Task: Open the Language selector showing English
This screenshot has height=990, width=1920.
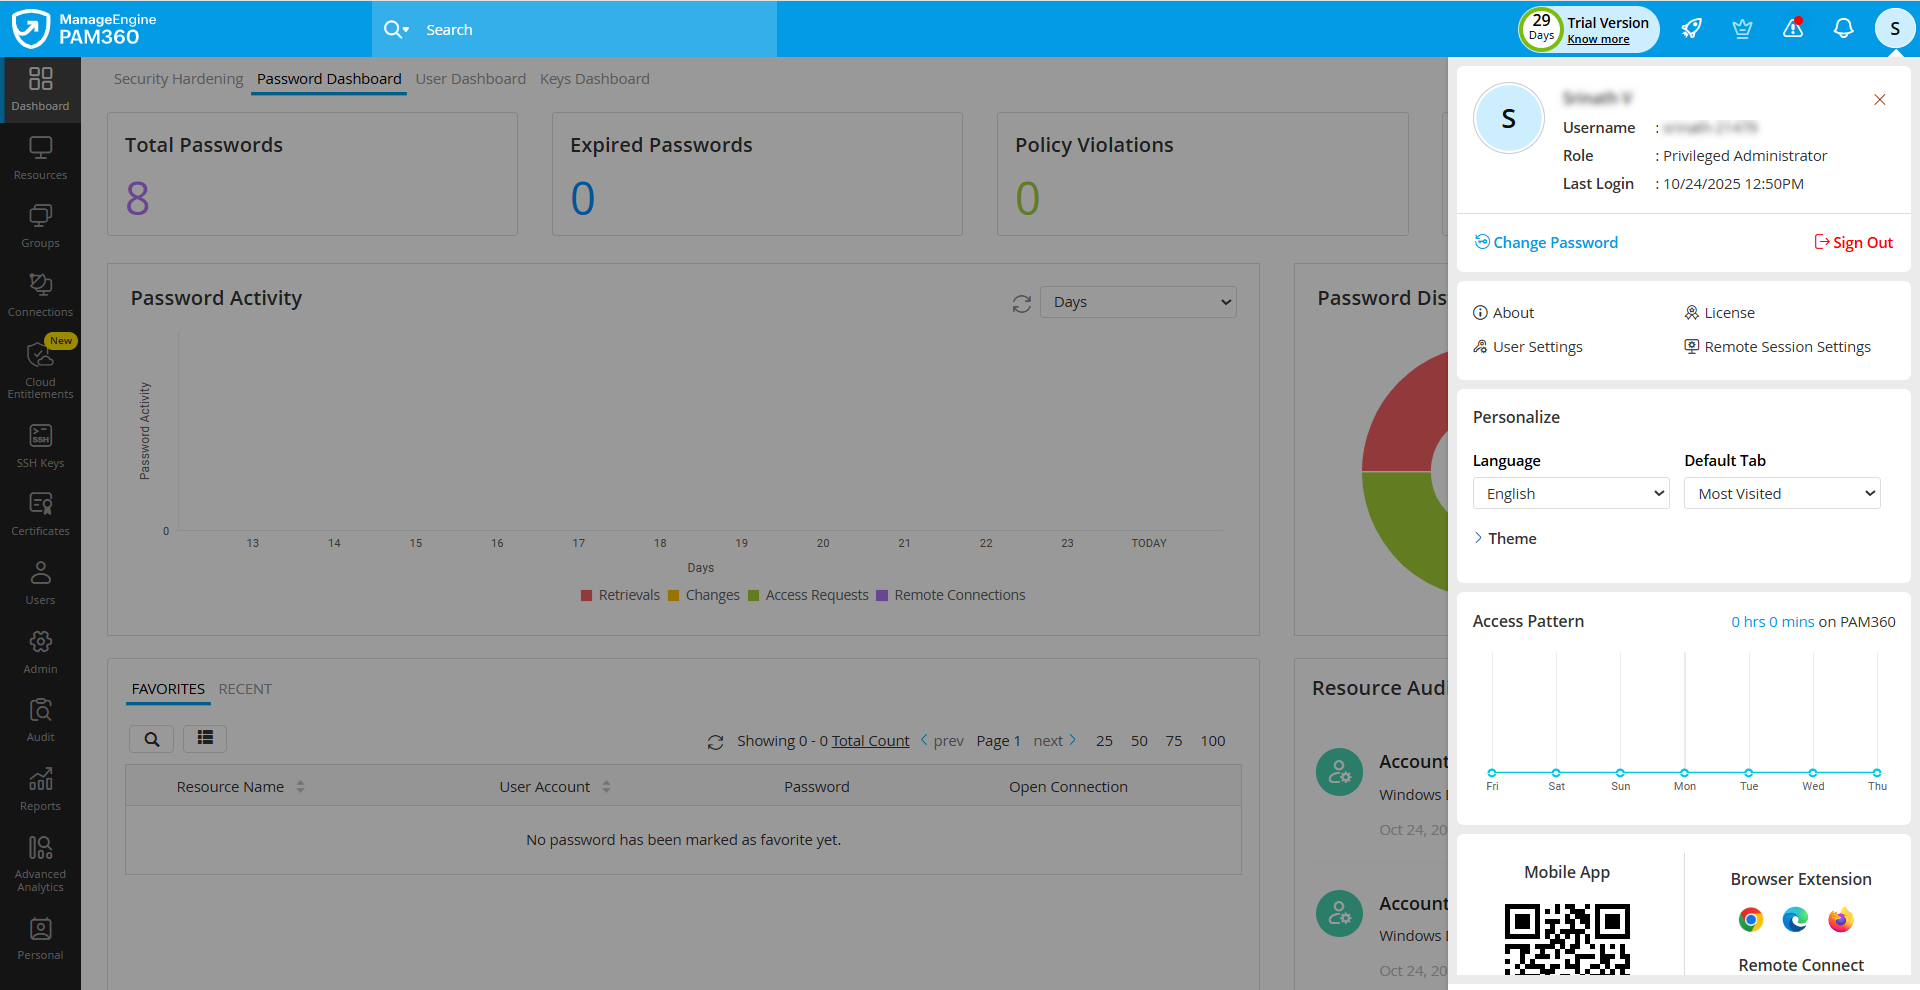Action: (x=1570, y=493)
